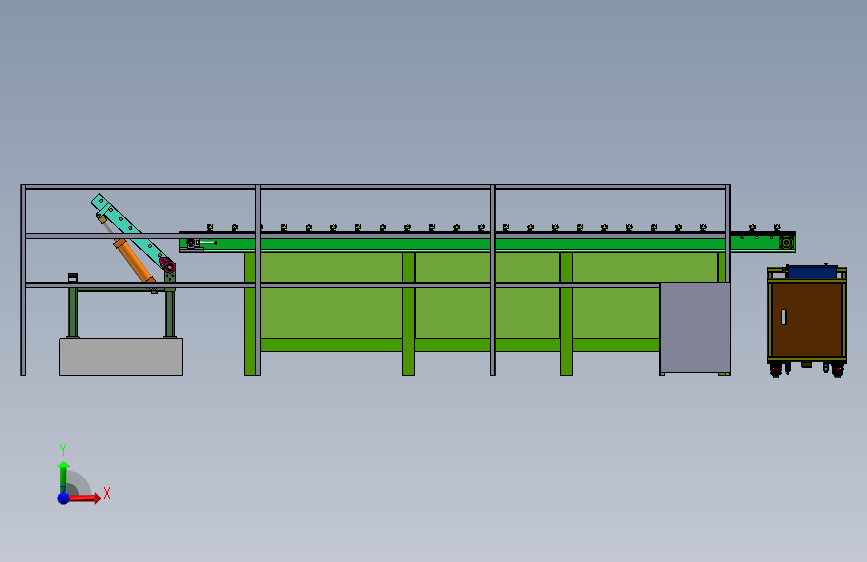Select the left caster wheel of the cart
The image size is (867, 562).
coord(776,371)
